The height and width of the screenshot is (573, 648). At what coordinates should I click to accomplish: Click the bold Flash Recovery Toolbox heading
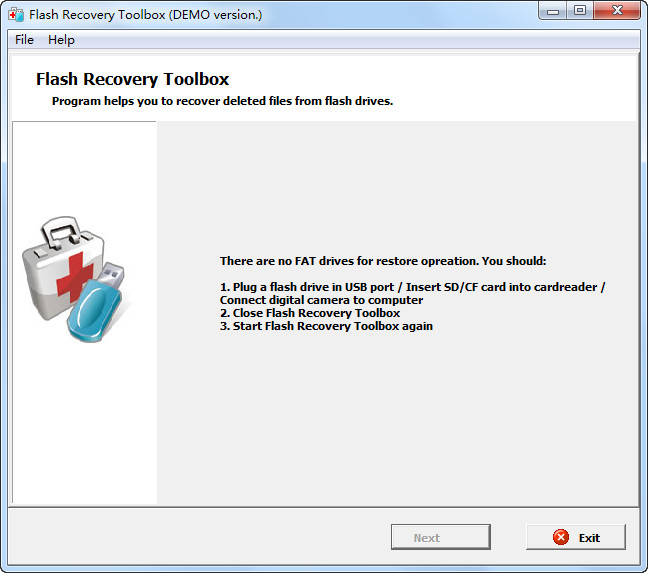point(132,79)
